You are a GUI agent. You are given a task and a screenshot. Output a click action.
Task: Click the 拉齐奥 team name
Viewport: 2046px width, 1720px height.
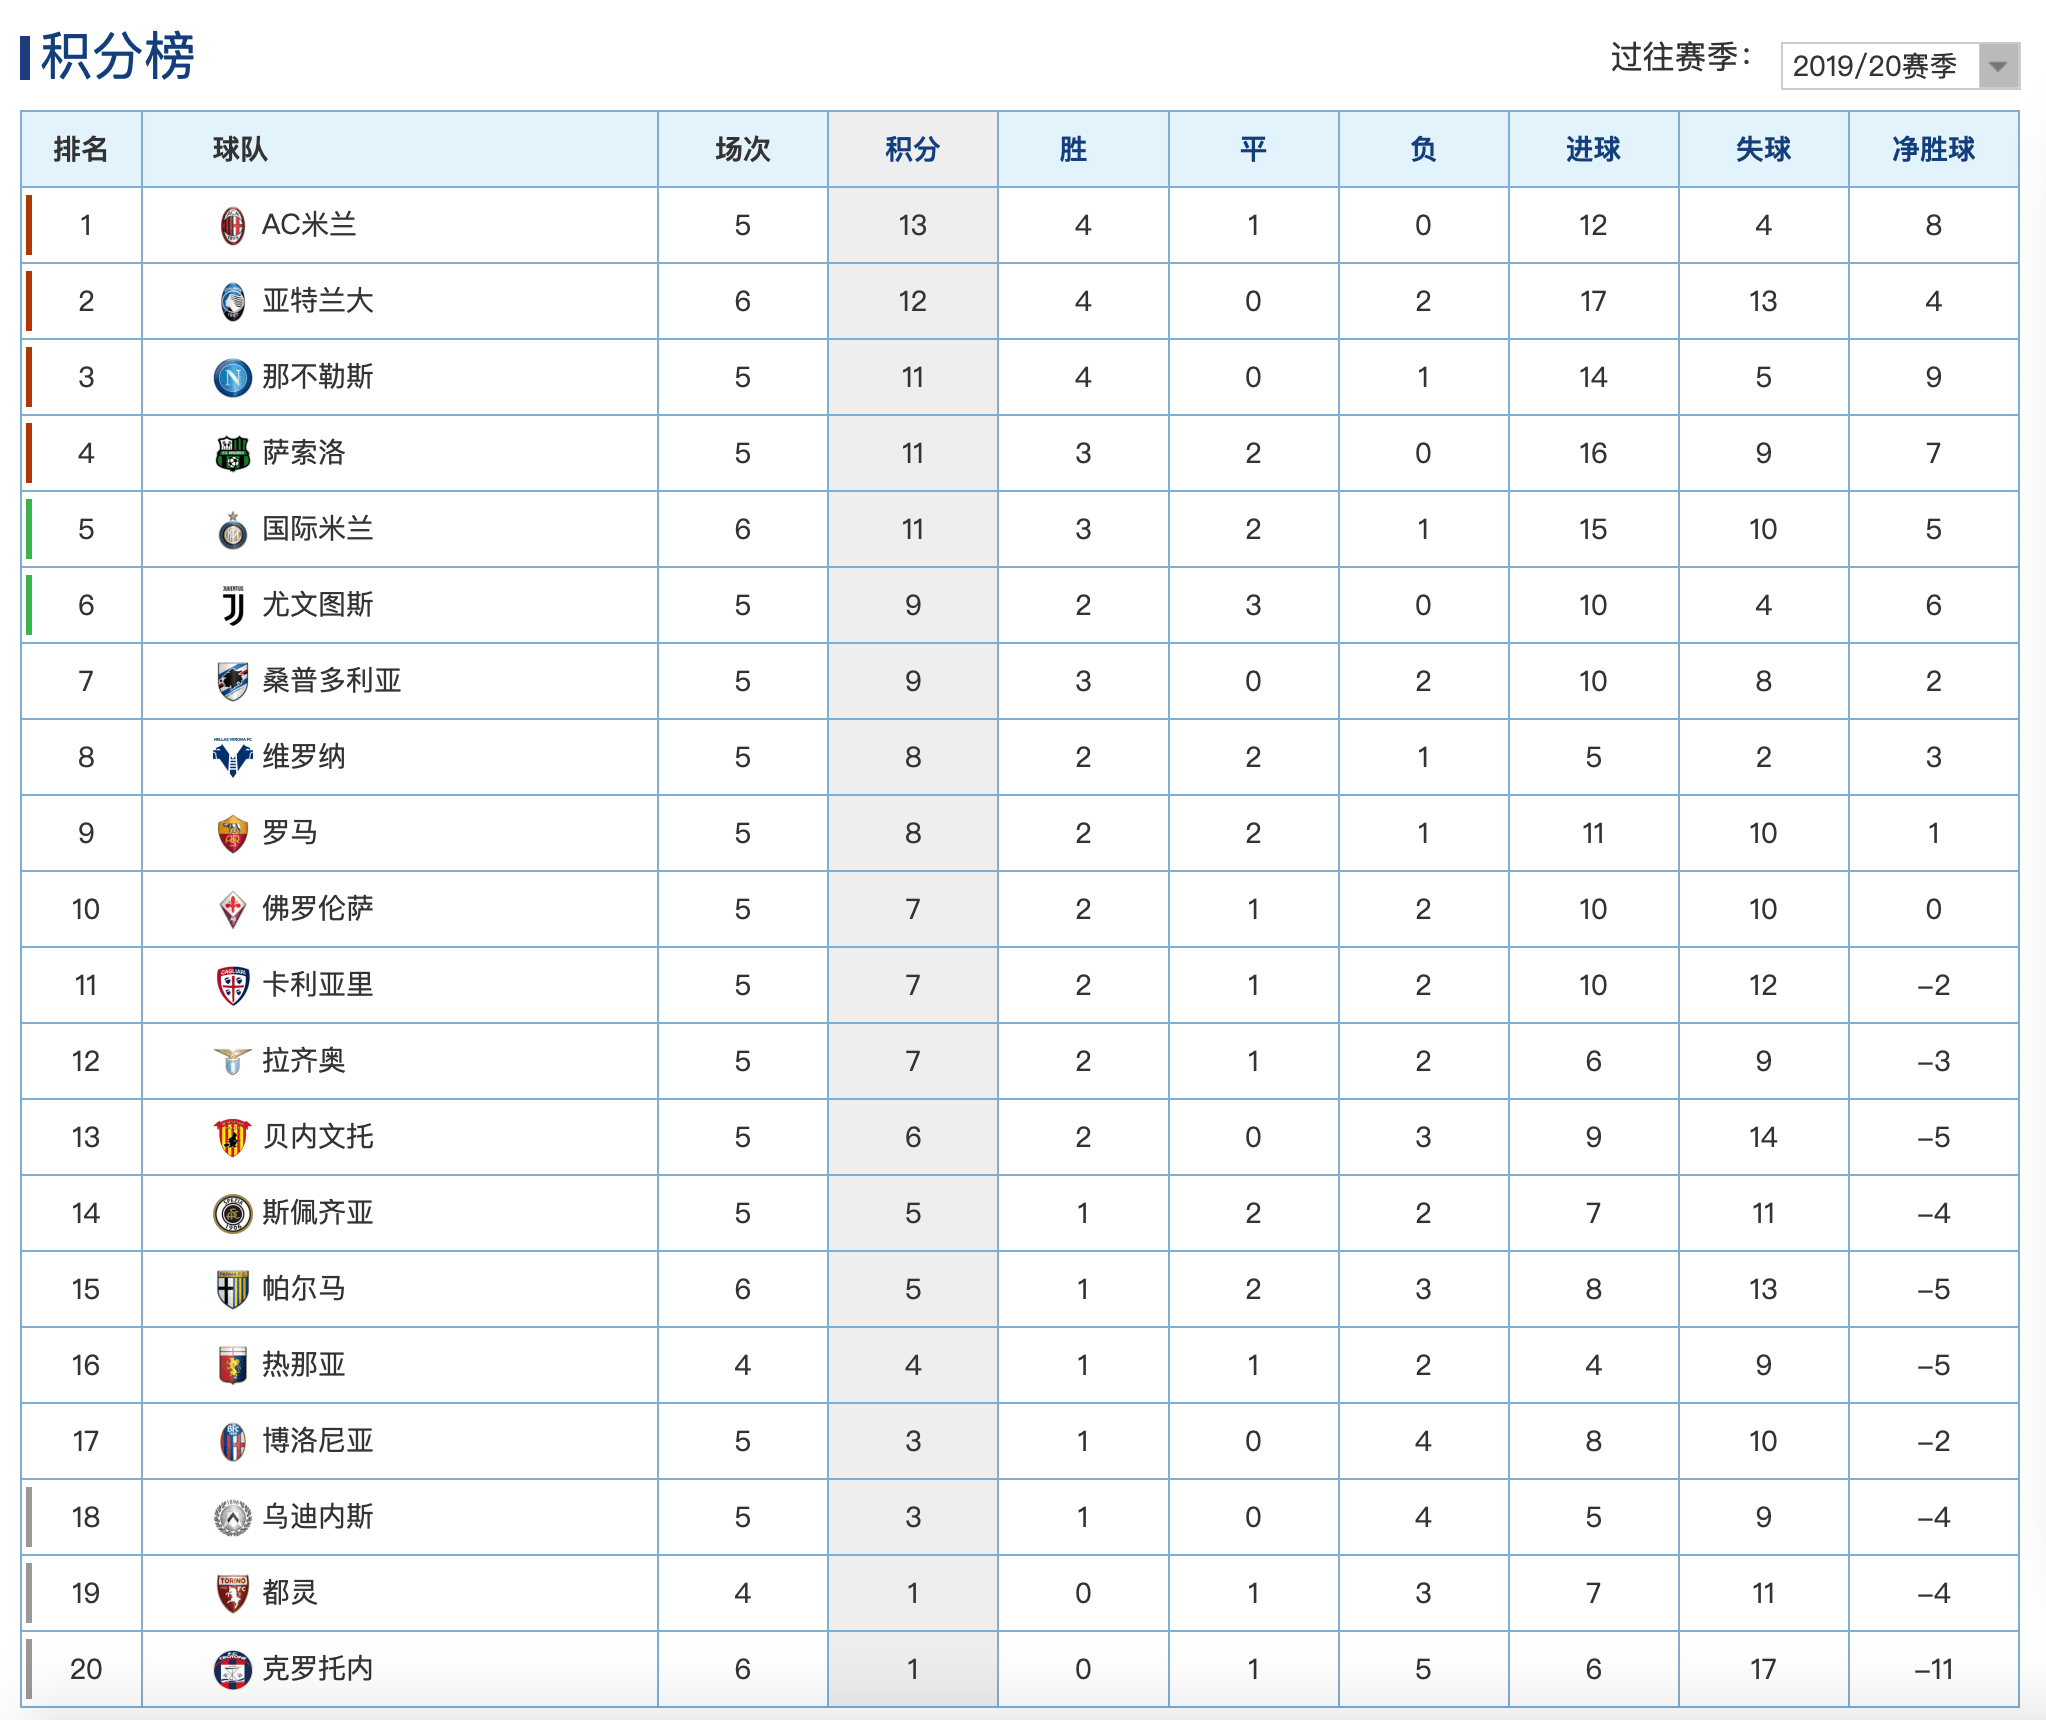pyautogui.click(x=304, y=1061)
